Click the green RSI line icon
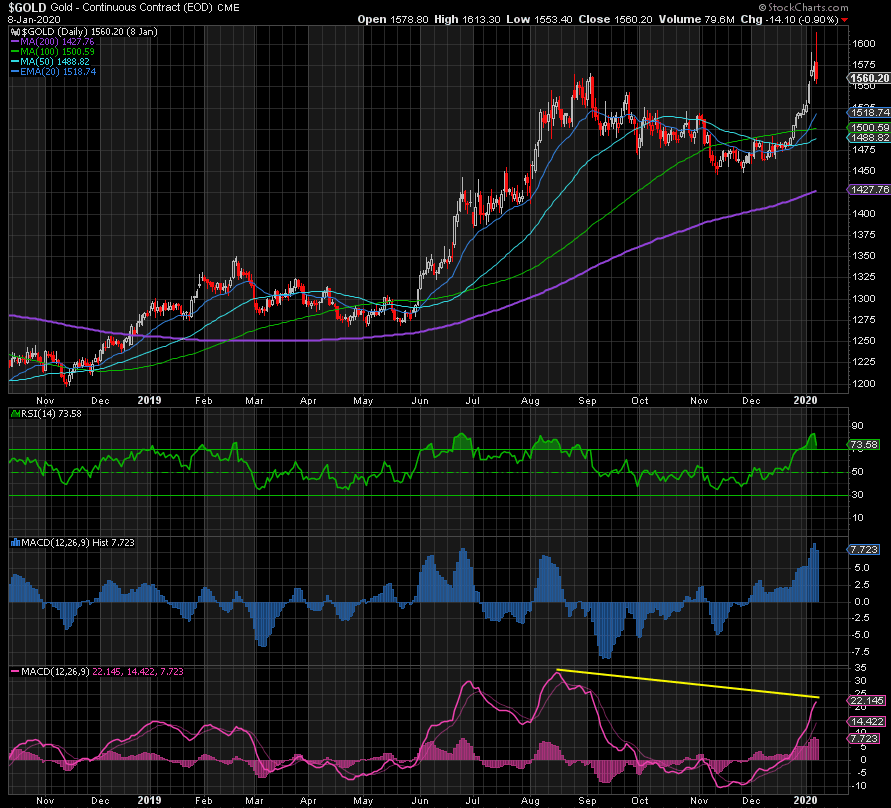Image resolution: width=891 pixels, height=808 pixels. 16,414
